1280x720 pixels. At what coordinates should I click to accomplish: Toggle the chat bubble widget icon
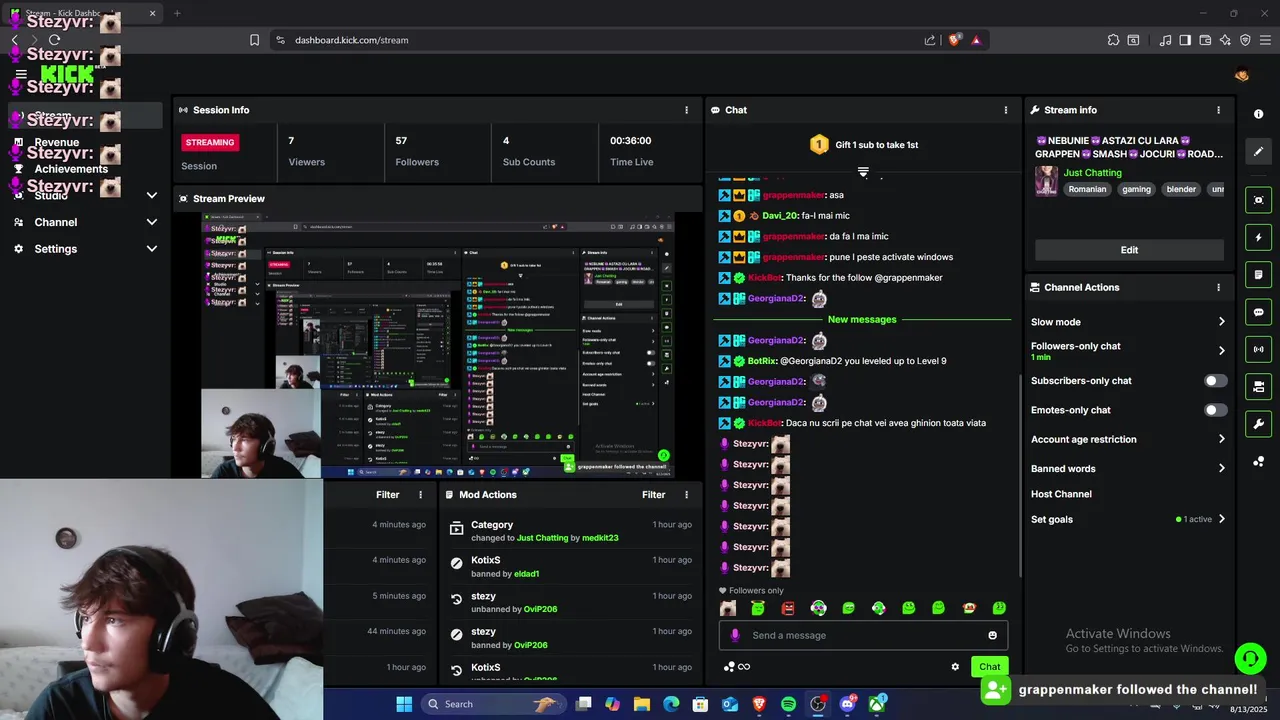pyautogui.click(x=1259, y=312)
